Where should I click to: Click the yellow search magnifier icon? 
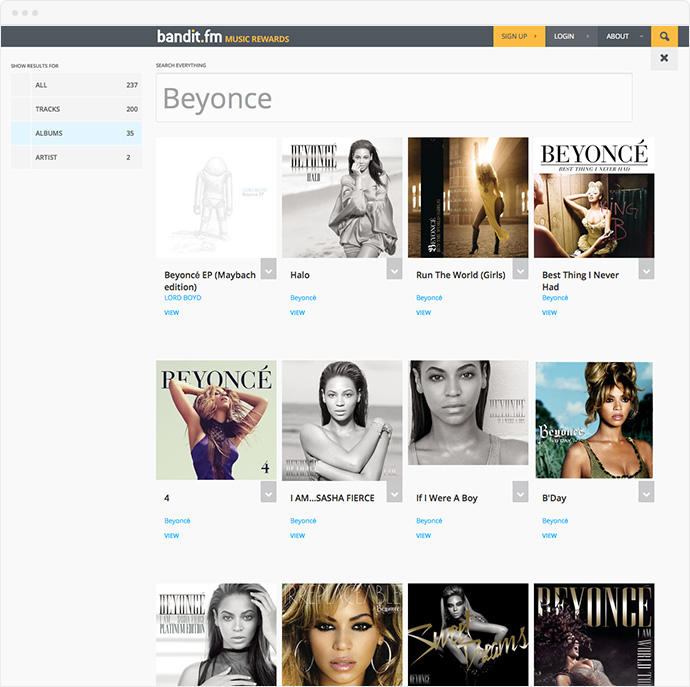point(664,37)
